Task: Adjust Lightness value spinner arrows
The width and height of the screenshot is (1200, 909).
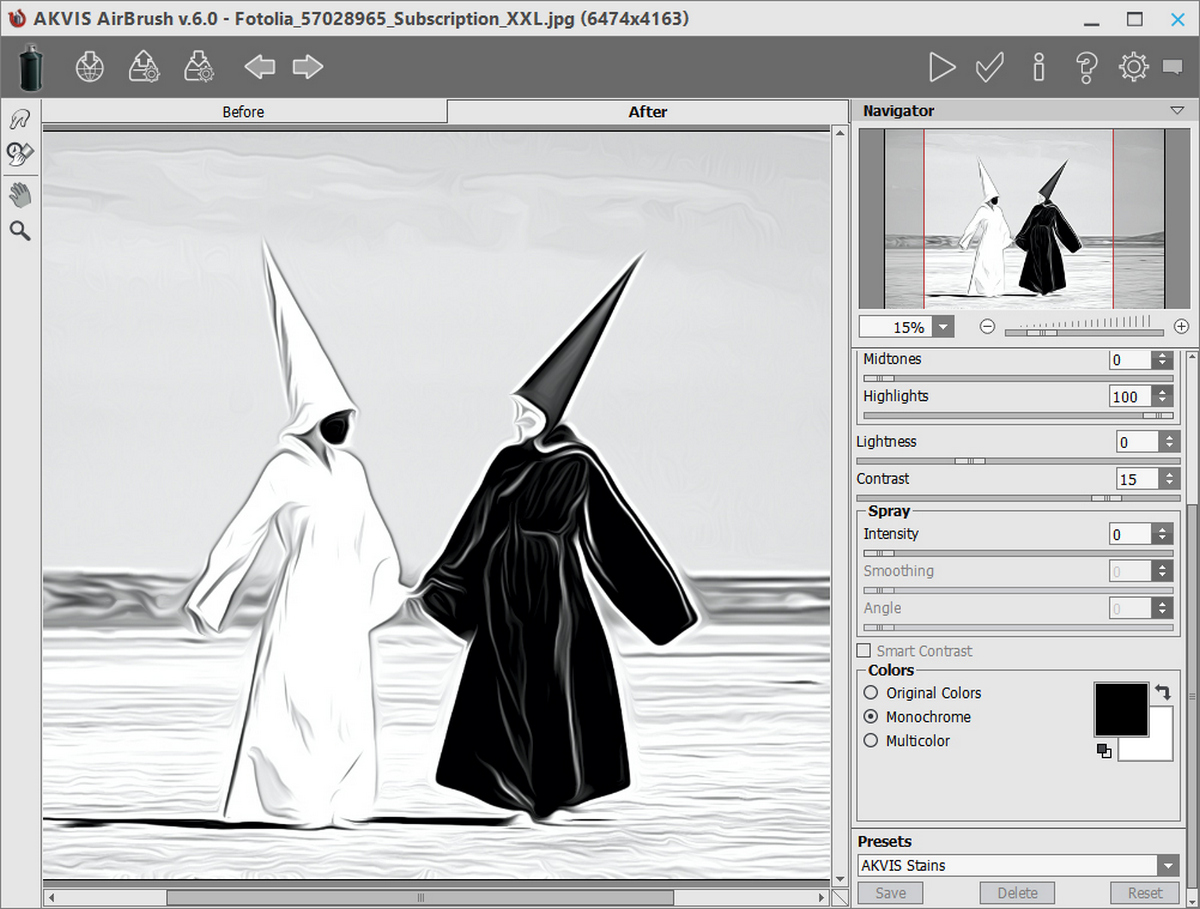Action: click(1169, 442)
